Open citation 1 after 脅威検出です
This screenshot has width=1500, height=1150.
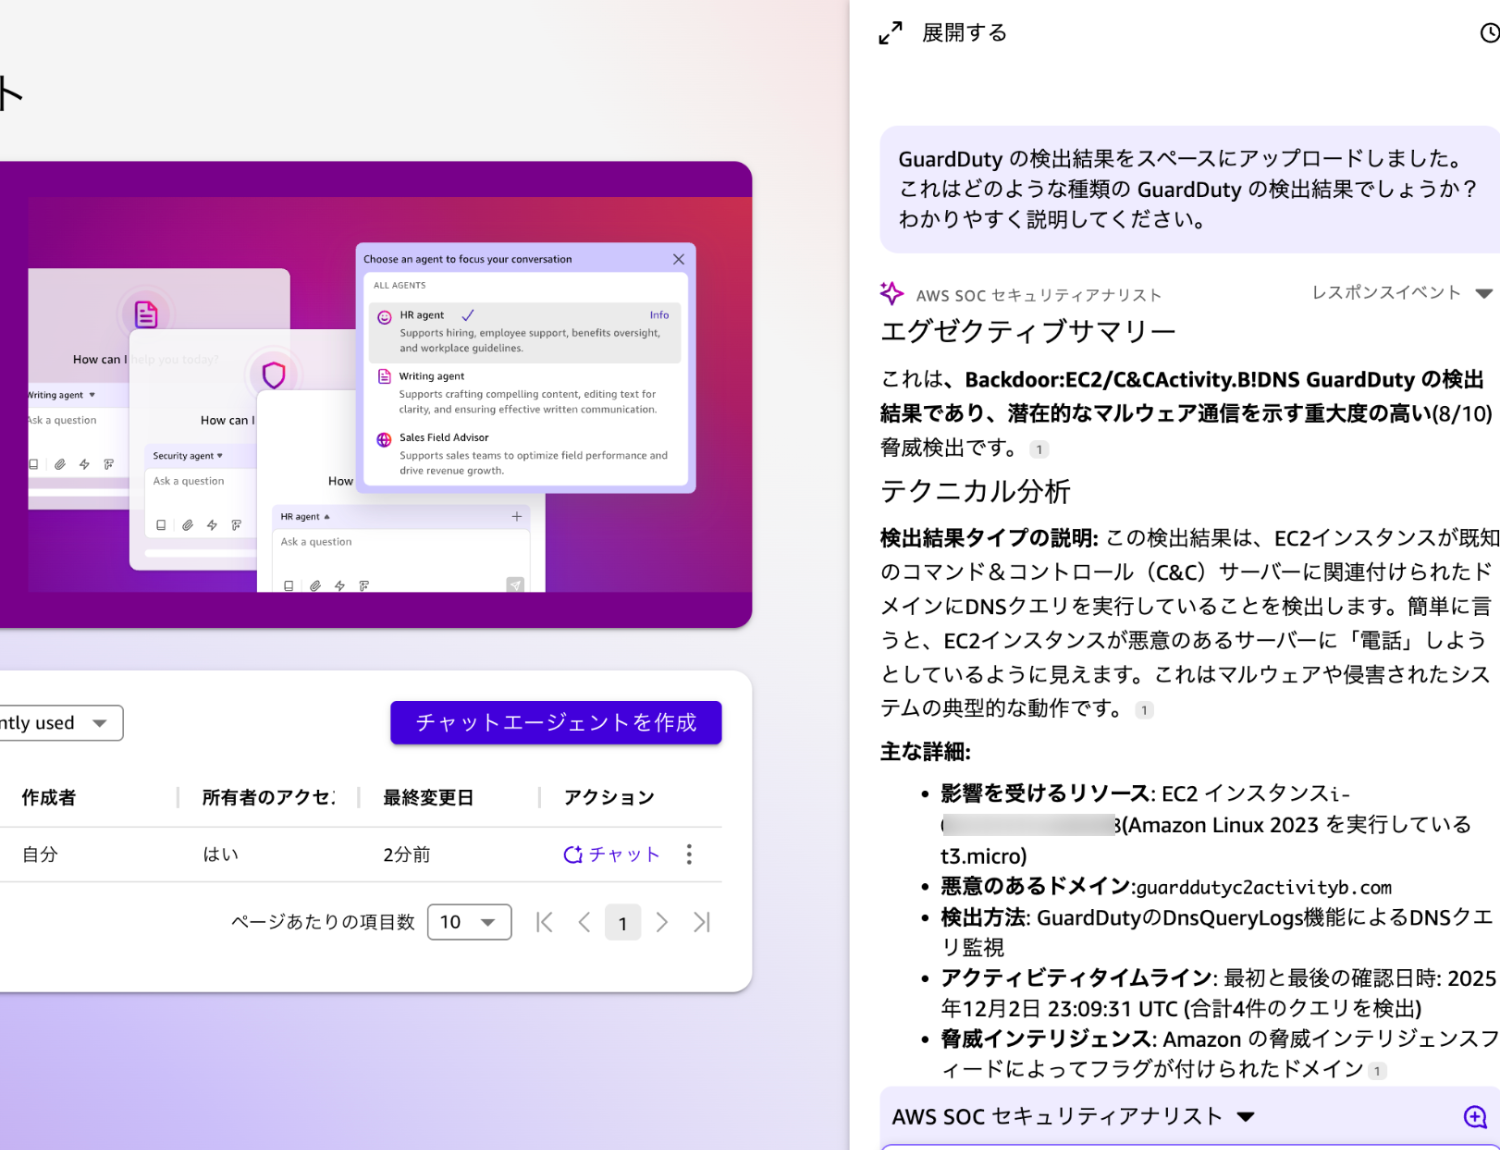(1039, 450)
